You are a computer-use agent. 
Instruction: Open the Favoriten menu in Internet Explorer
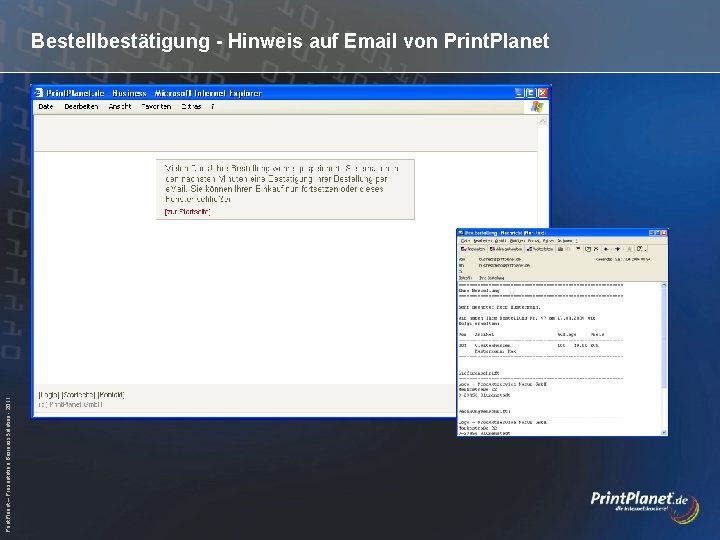(156, 107)
